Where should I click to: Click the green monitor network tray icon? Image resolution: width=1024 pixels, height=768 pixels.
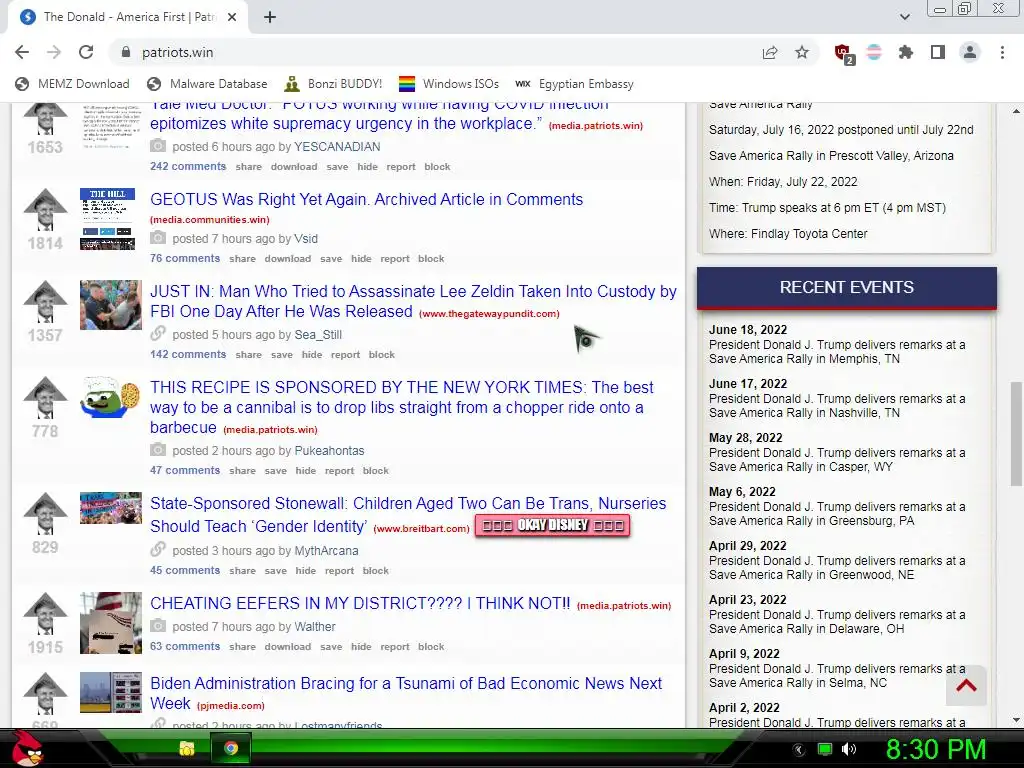[825, 749]
